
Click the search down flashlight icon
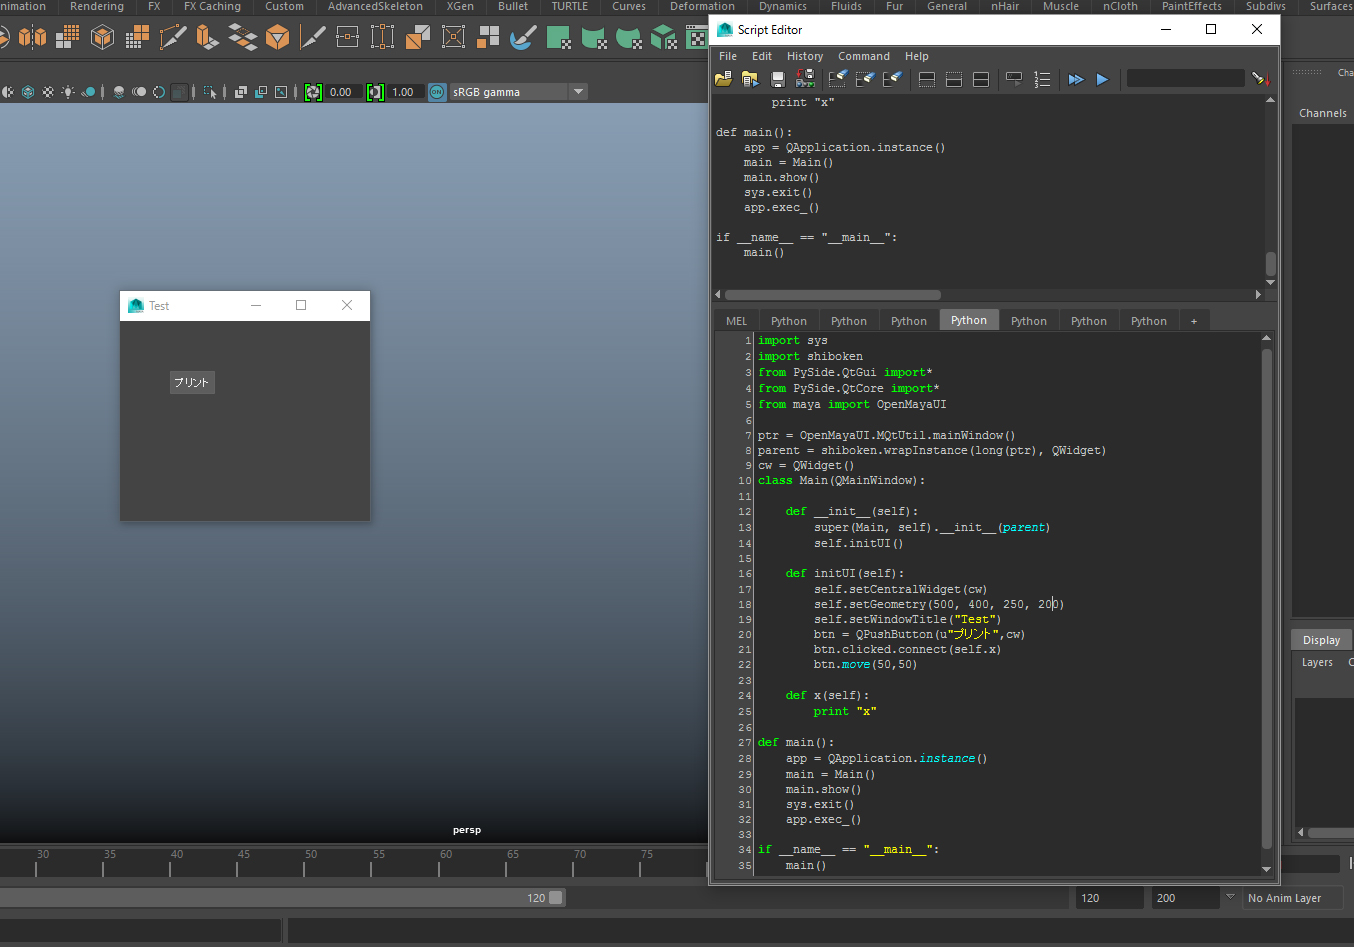(x=1259, y=79)
